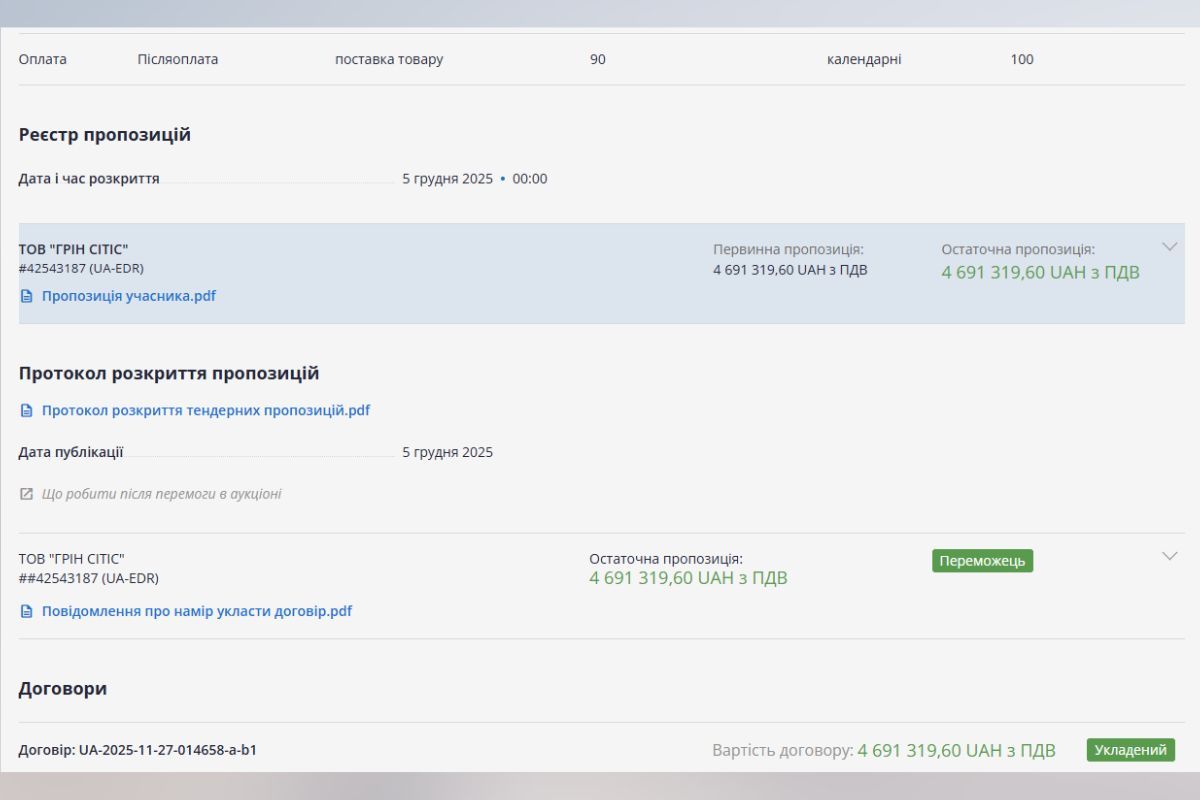1200x800 pixels.
Task: Click the file icon beside Повідомлення про намір укласти договір.pdf
Action: tap(27, 611)
